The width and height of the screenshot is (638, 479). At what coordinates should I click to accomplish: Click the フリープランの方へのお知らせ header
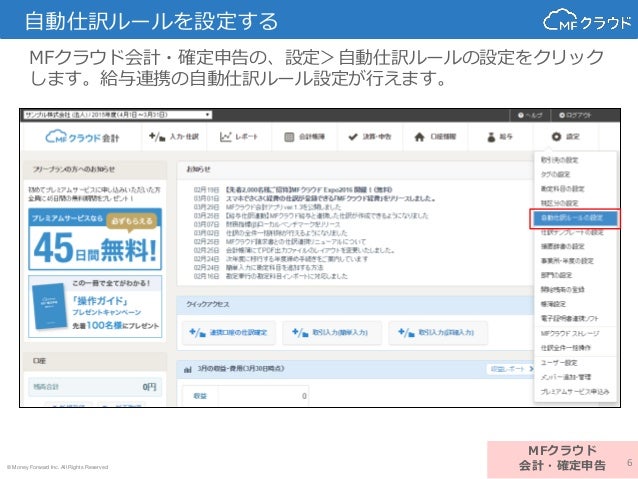click(95, 169)
